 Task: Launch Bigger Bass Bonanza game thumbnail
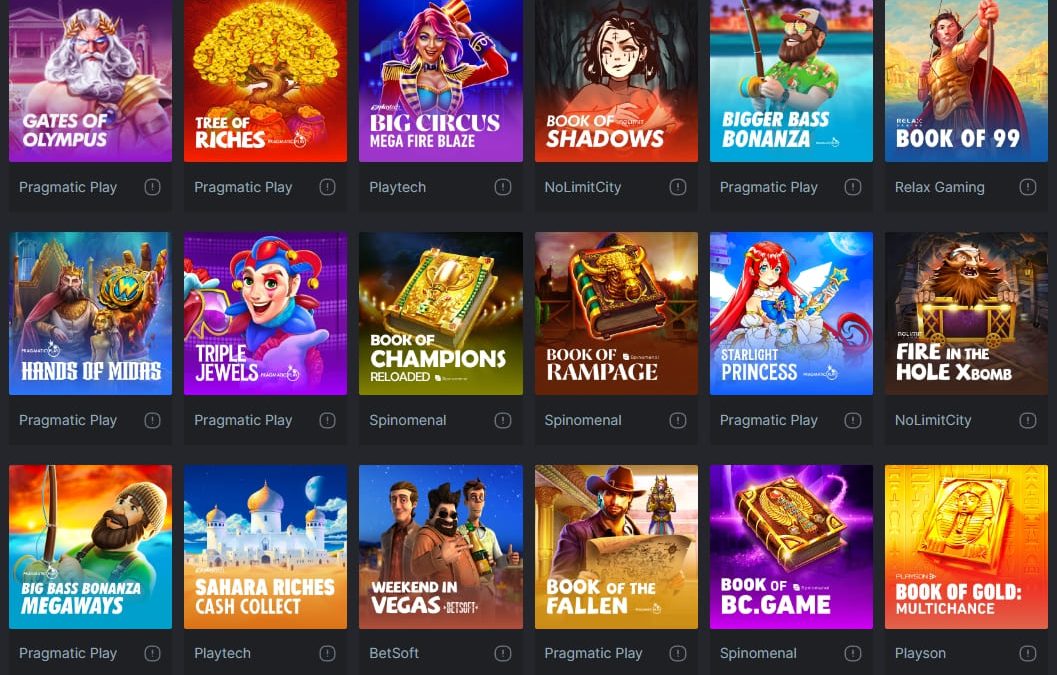(791, 80)
